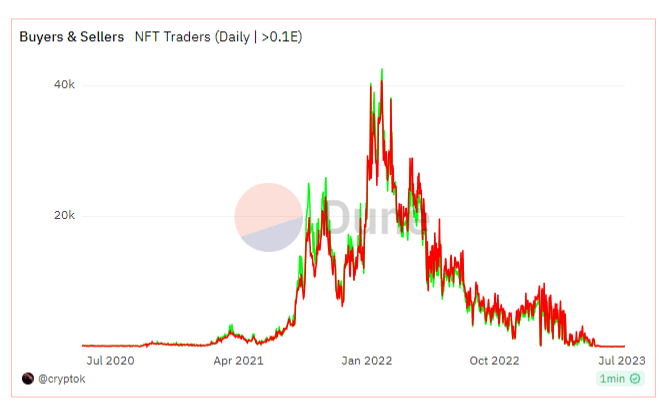Click the 1min refresh status badge

click(620, 378)
